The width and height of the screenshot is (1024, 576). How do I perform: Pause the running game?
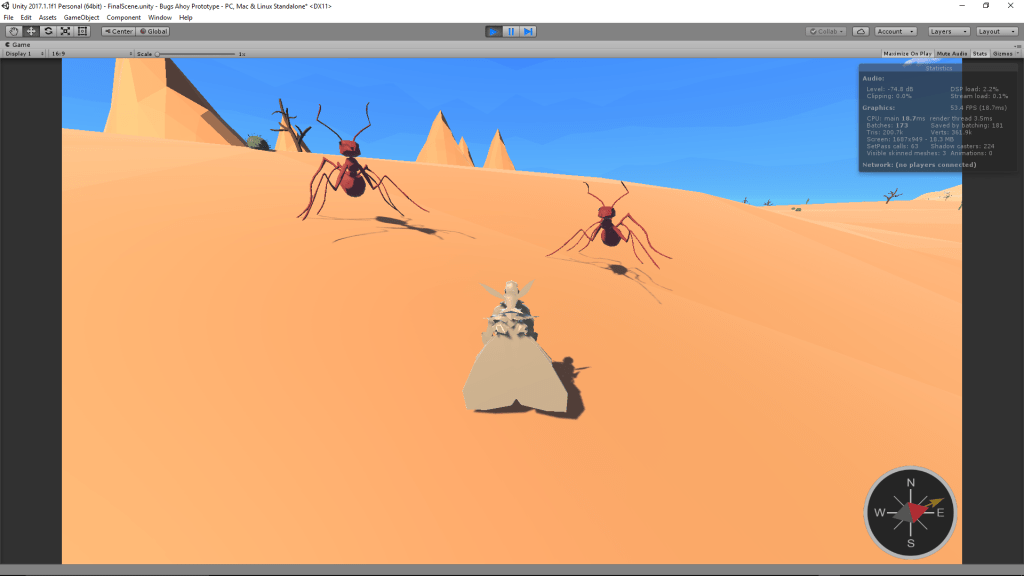coord(511,31)
